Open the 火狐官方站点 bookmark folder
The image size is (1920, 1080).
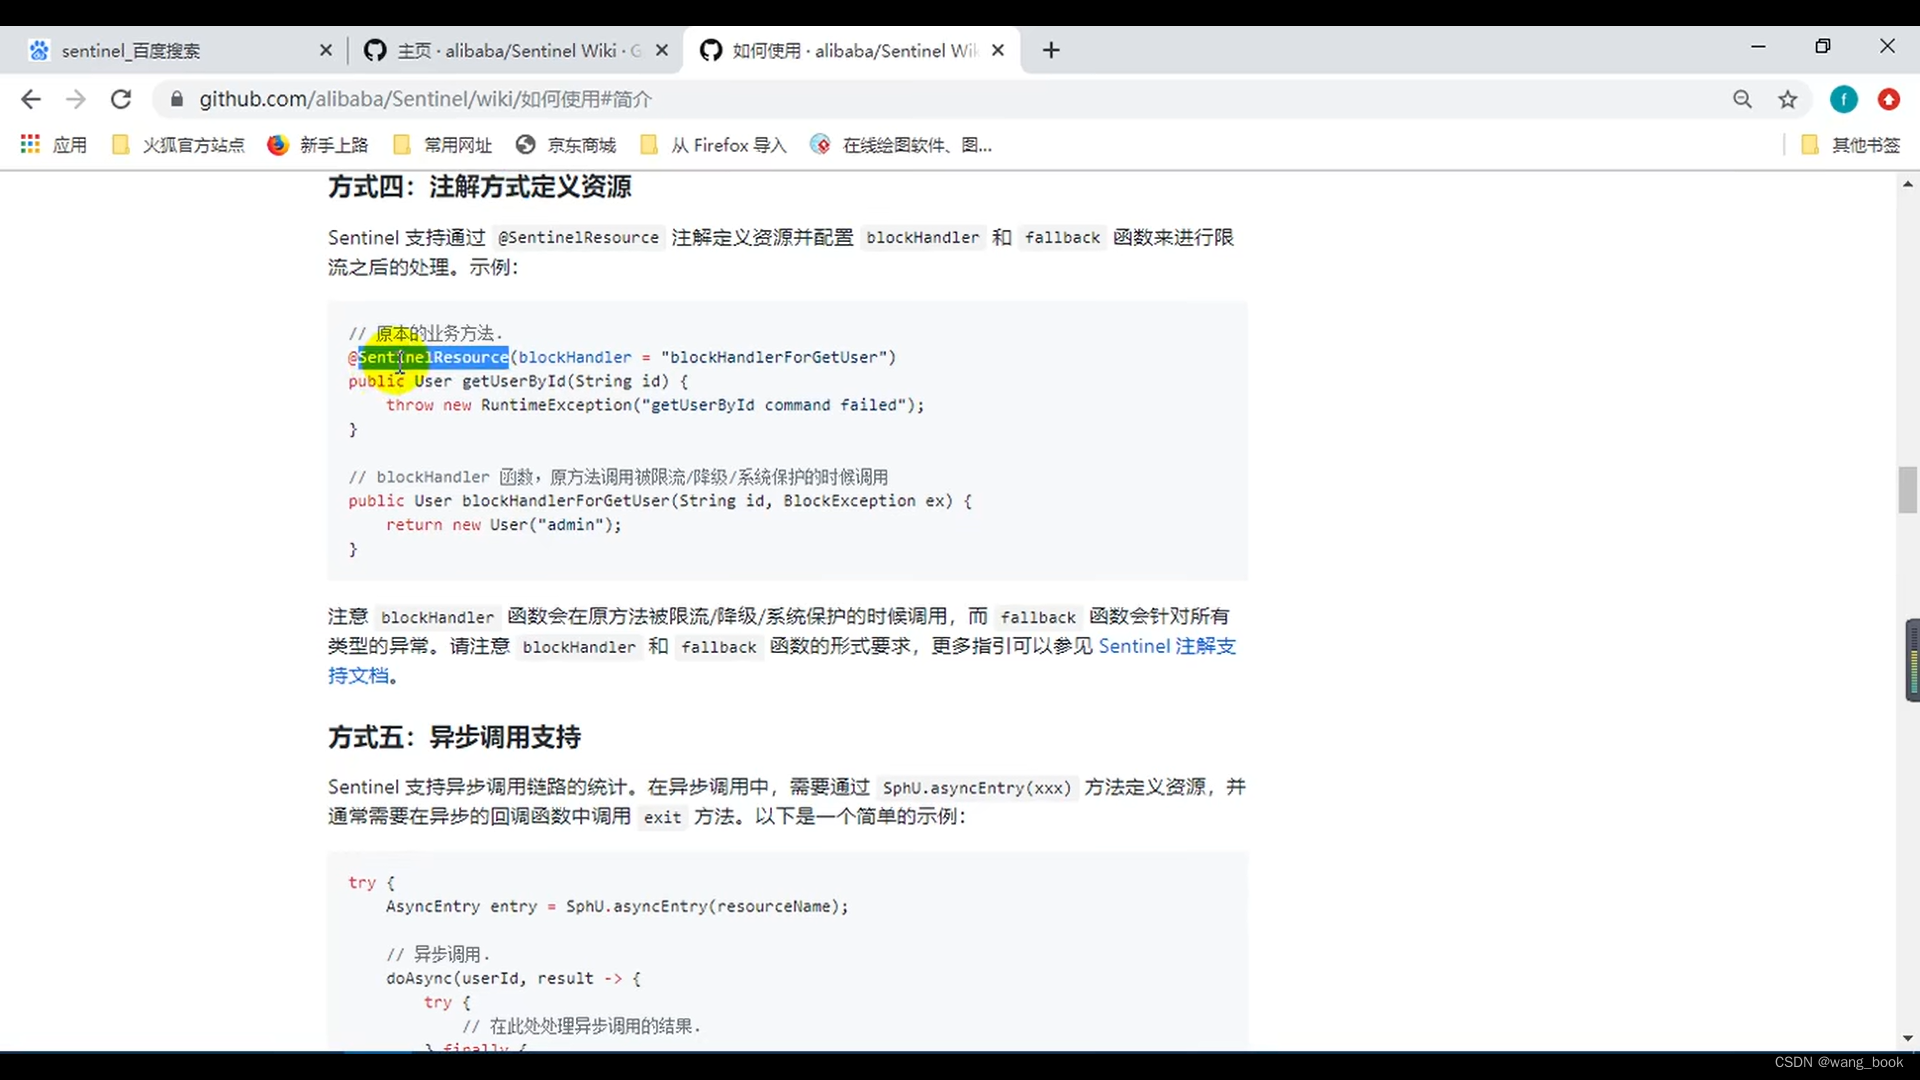(x=178, y=145)
